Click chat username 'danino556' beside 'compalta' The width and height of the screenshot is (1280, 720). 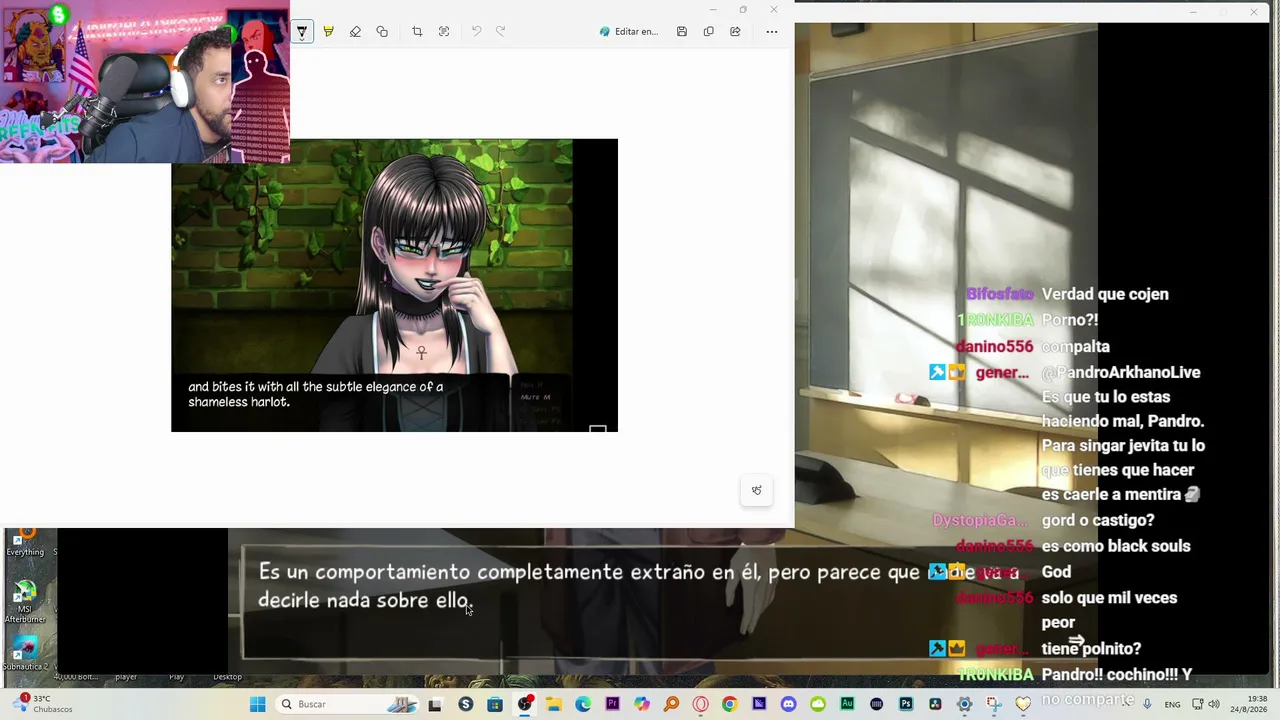tap(994, 346)
